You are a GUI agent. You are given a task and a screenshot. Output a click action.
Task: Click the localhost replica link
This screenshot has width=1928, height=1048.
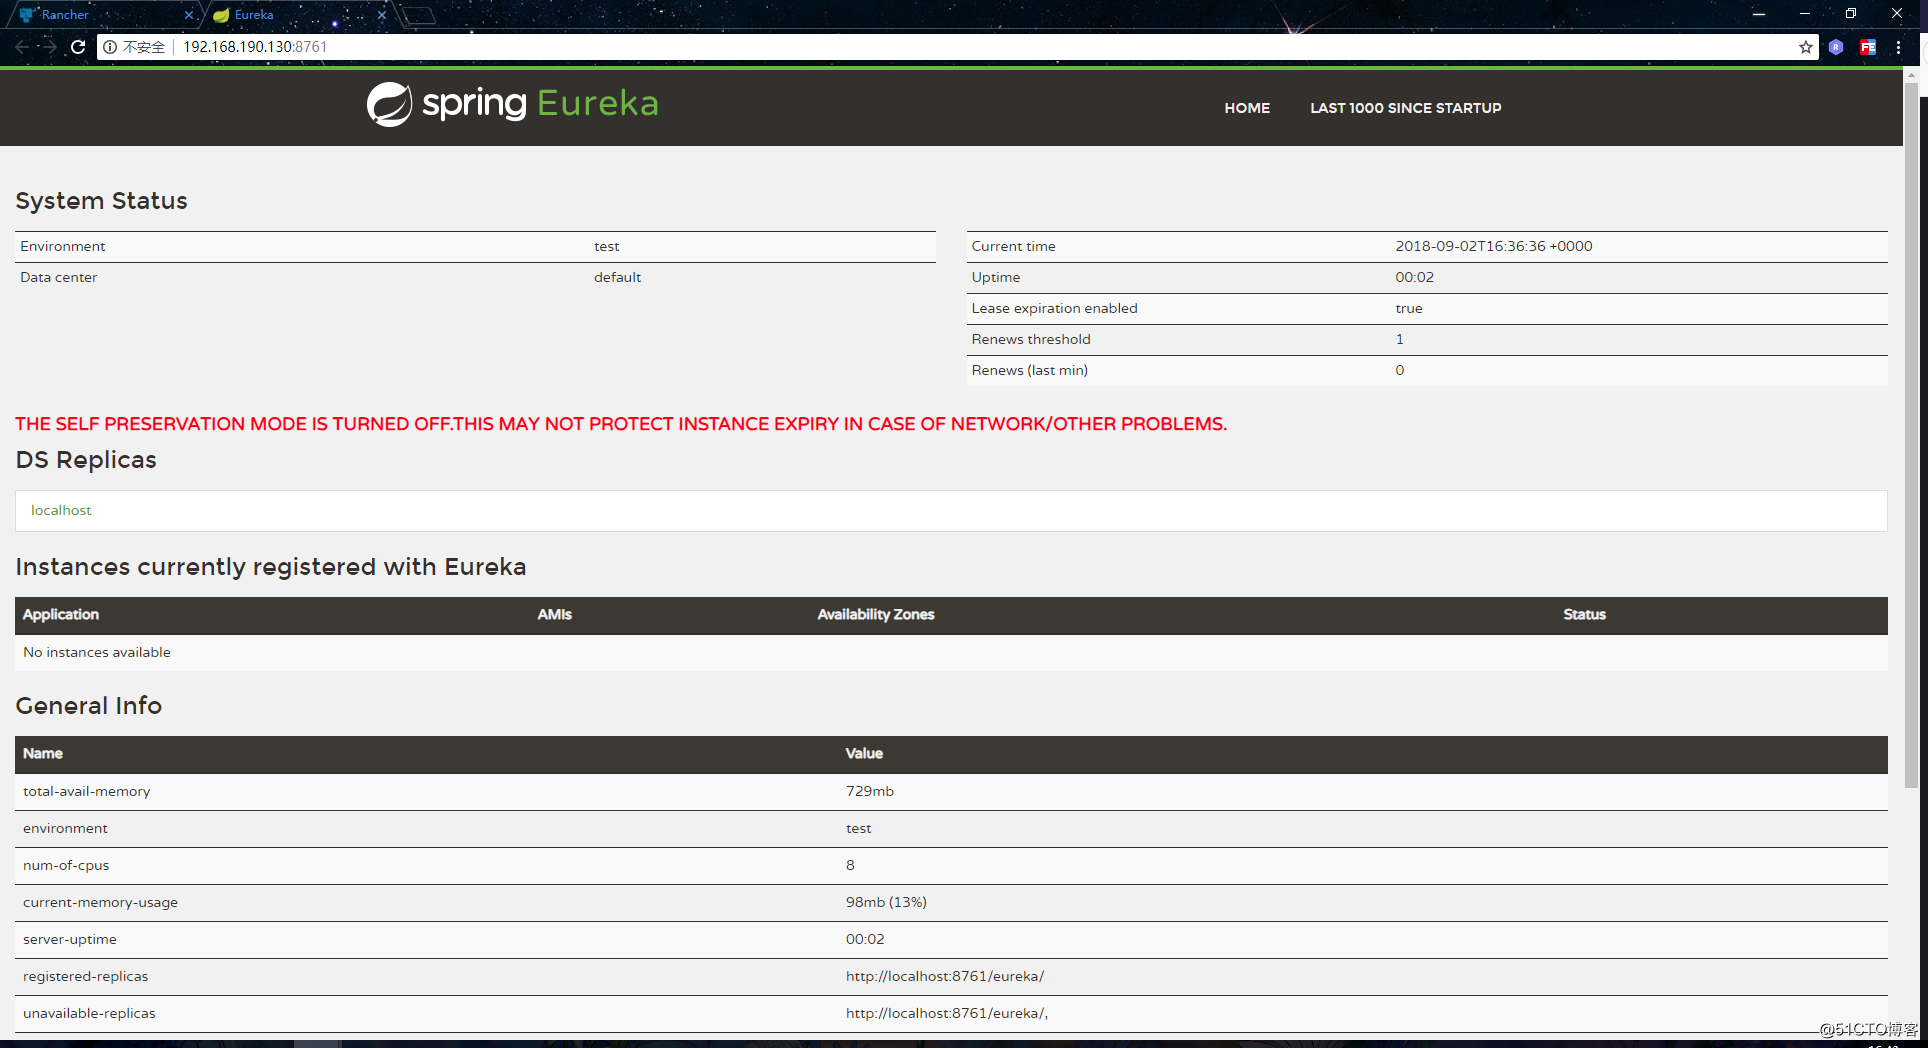tap(61, 510)
